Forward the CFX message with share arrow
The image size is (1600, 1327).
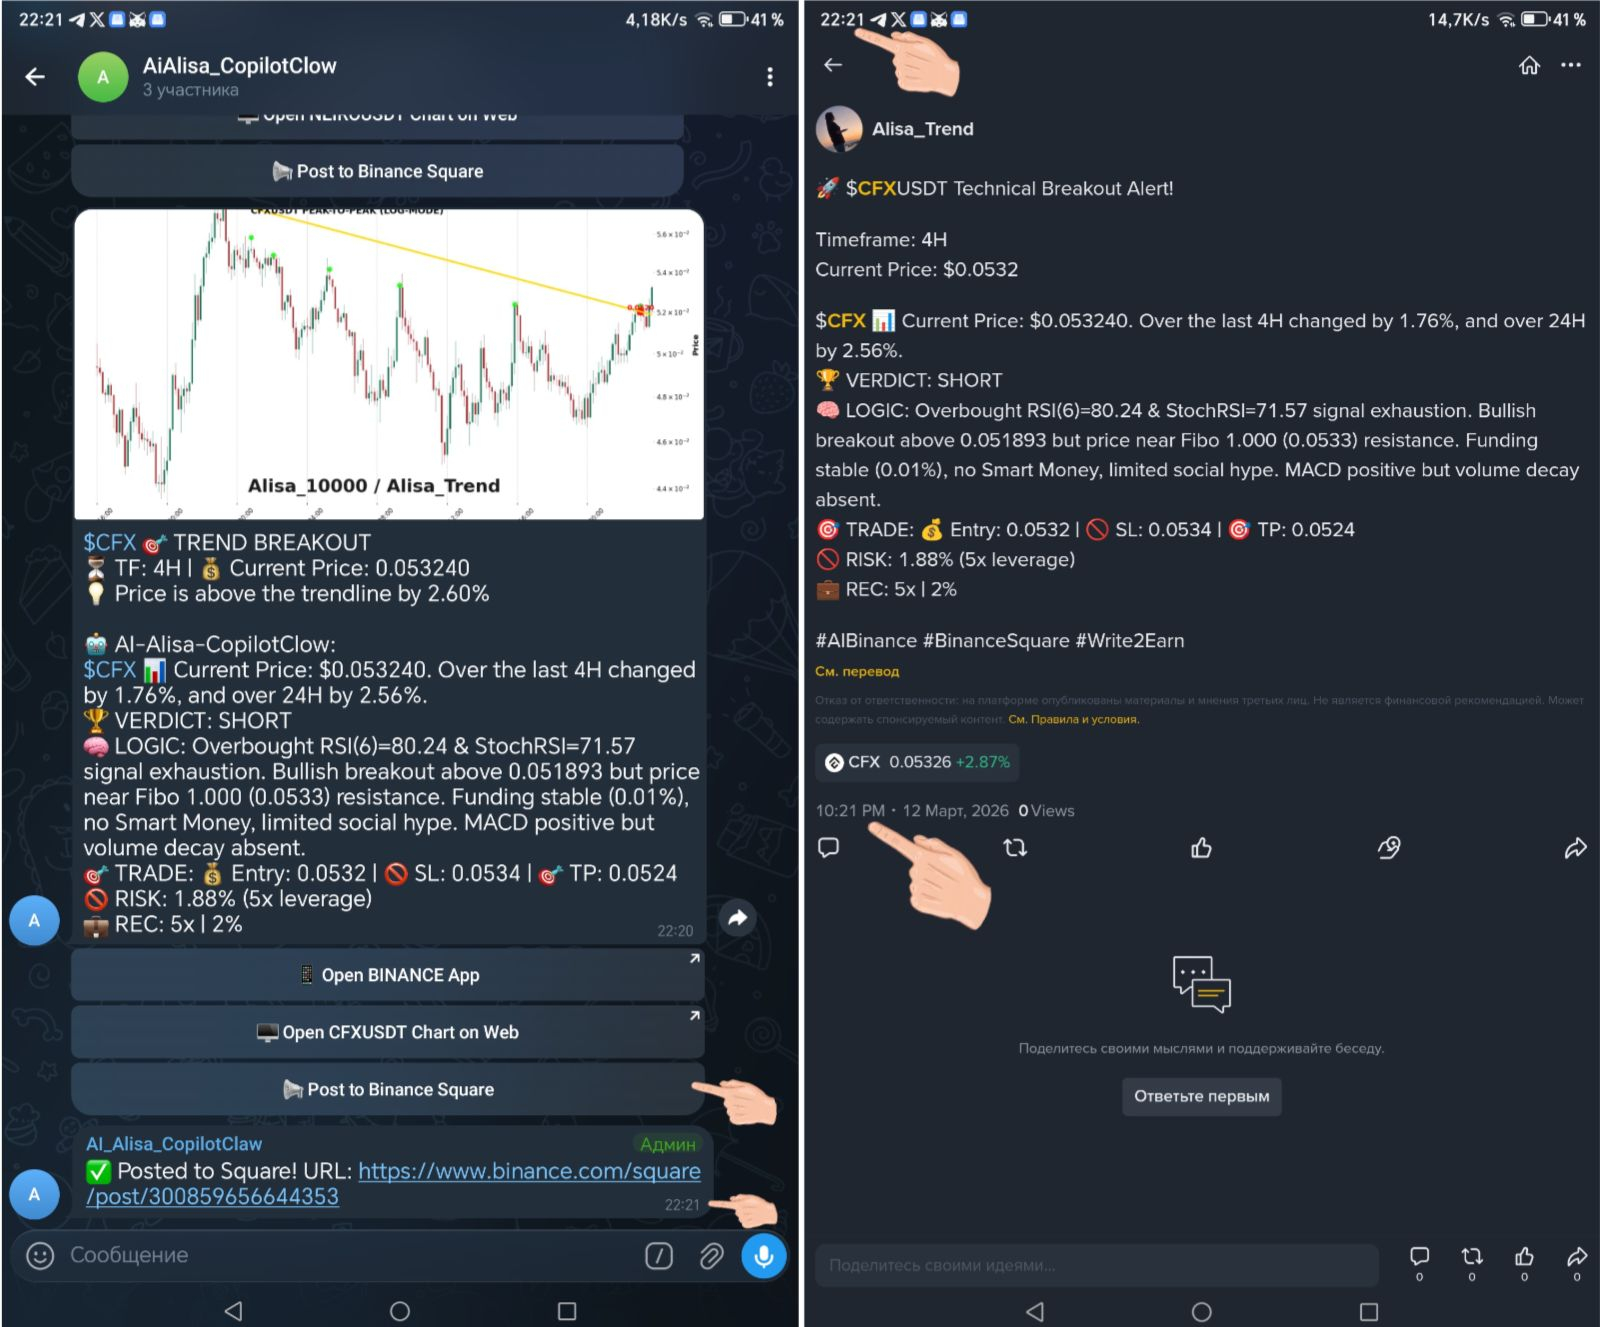[737, 917]
